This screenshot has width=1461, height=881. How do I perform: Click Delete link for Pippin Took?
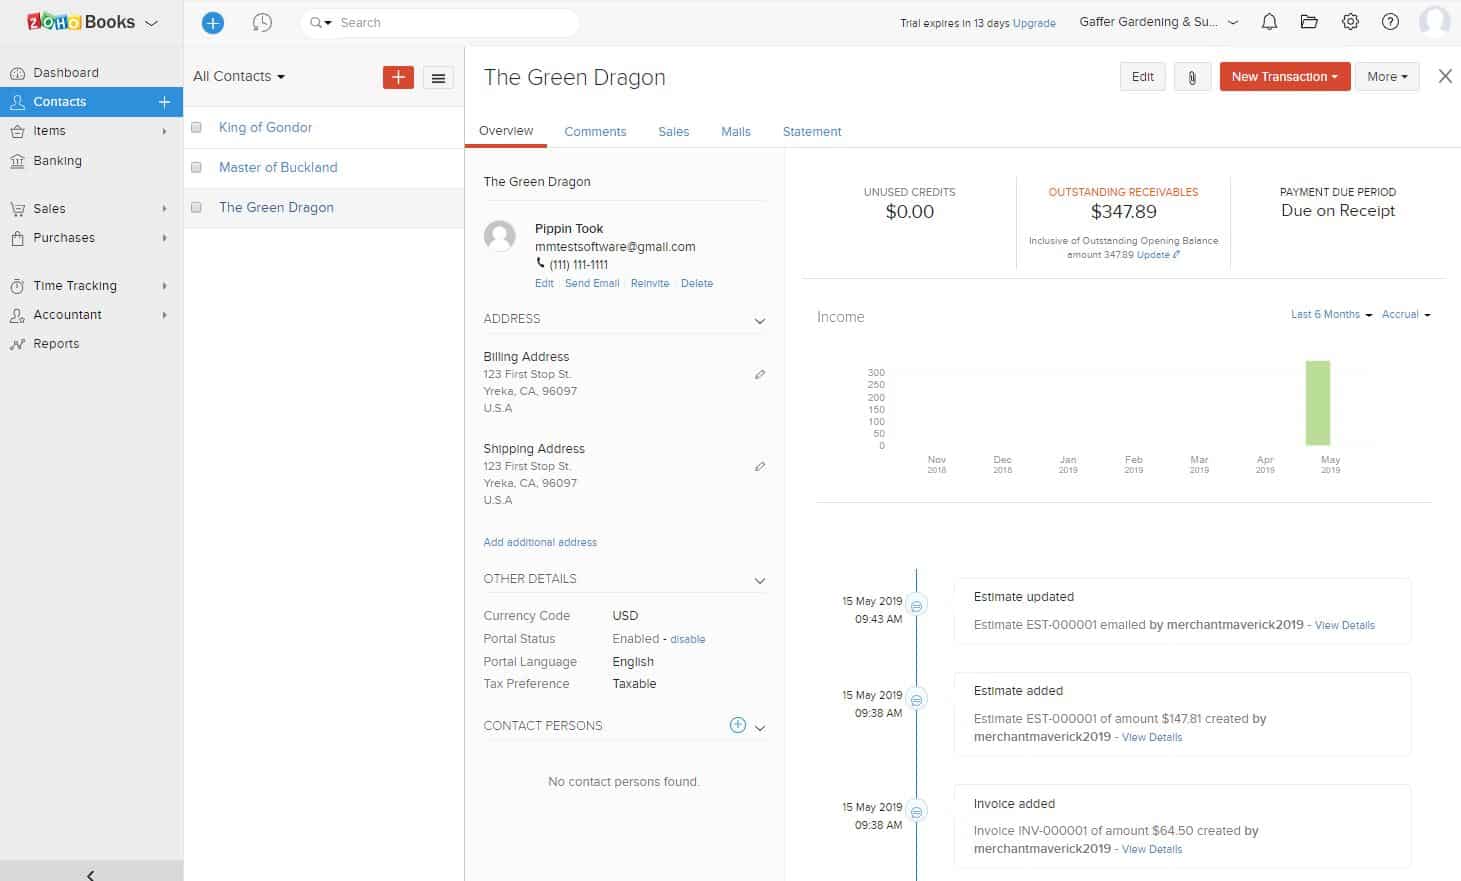pyautogui.click(x=697, y=283)
